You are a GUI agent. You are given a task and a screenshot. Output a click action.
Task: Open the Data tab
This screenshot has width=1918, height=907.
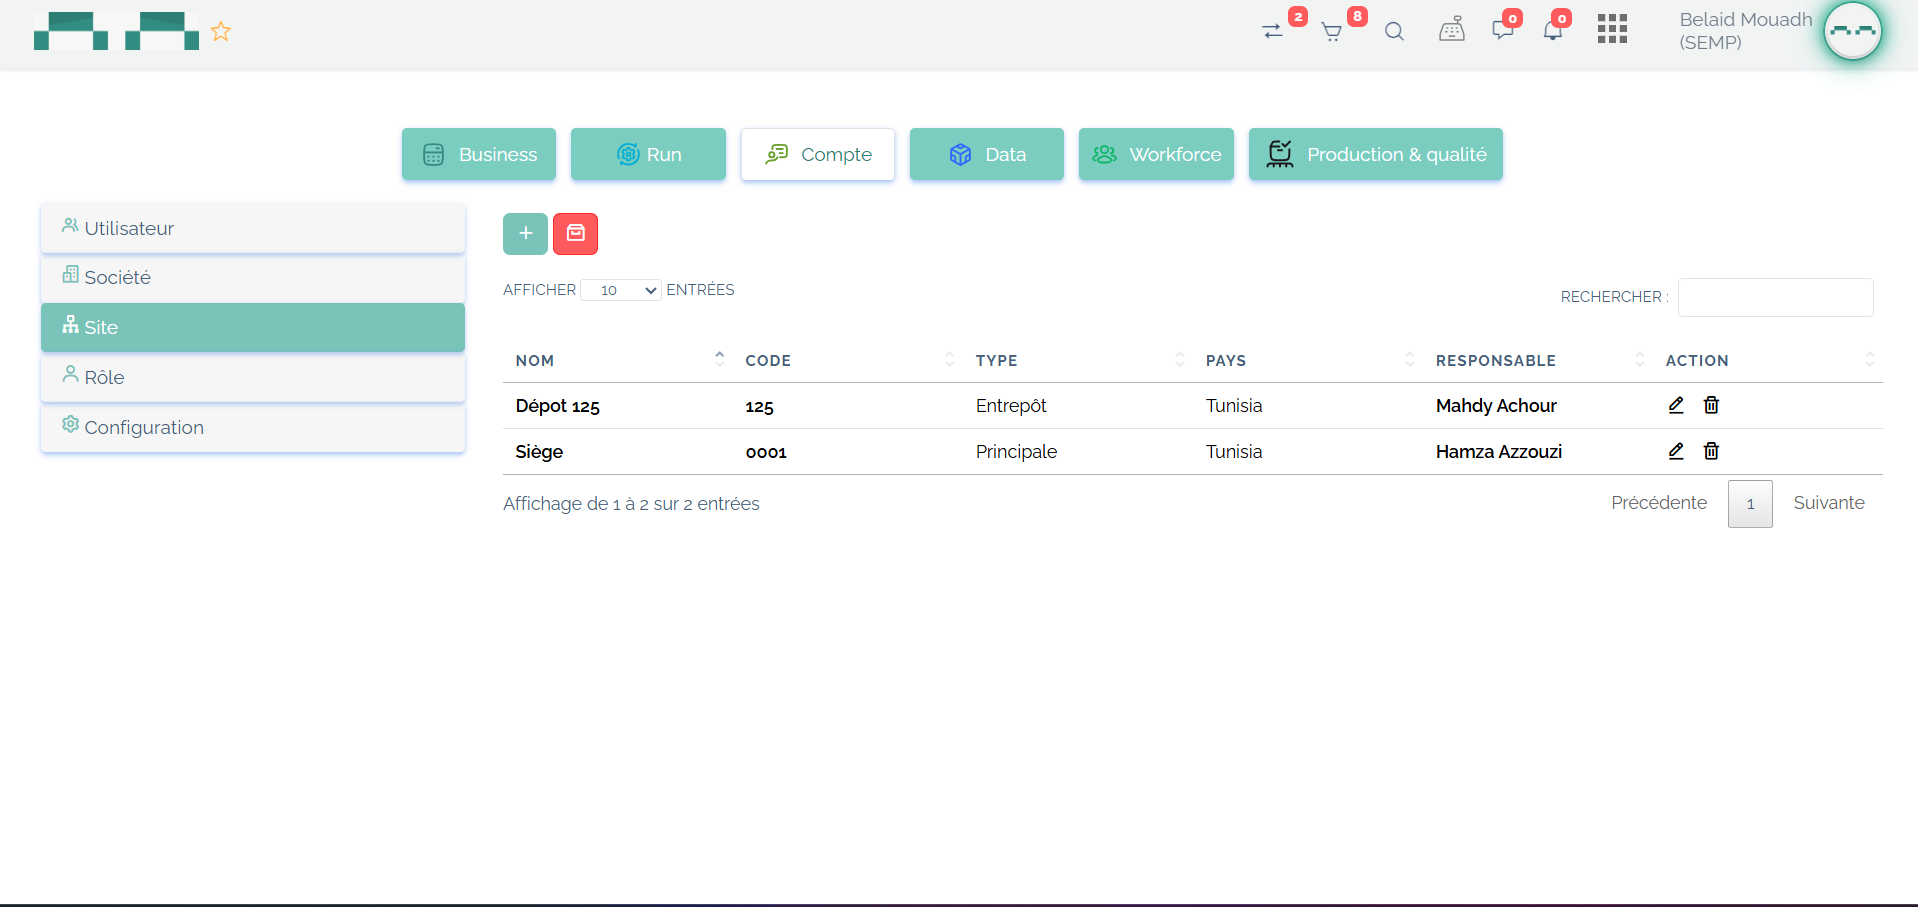tap(987, 154)
